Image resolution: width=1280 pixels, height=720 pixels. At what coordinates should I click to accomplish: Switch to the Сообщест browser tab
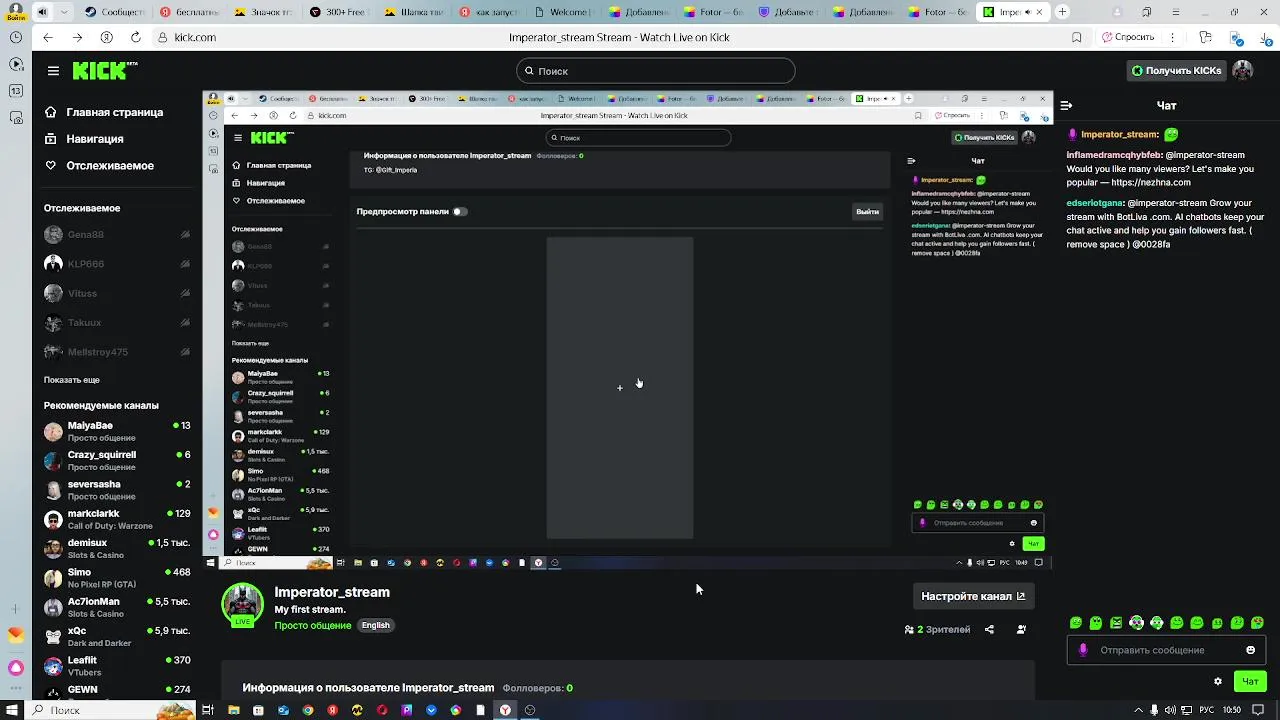[114, 12]
